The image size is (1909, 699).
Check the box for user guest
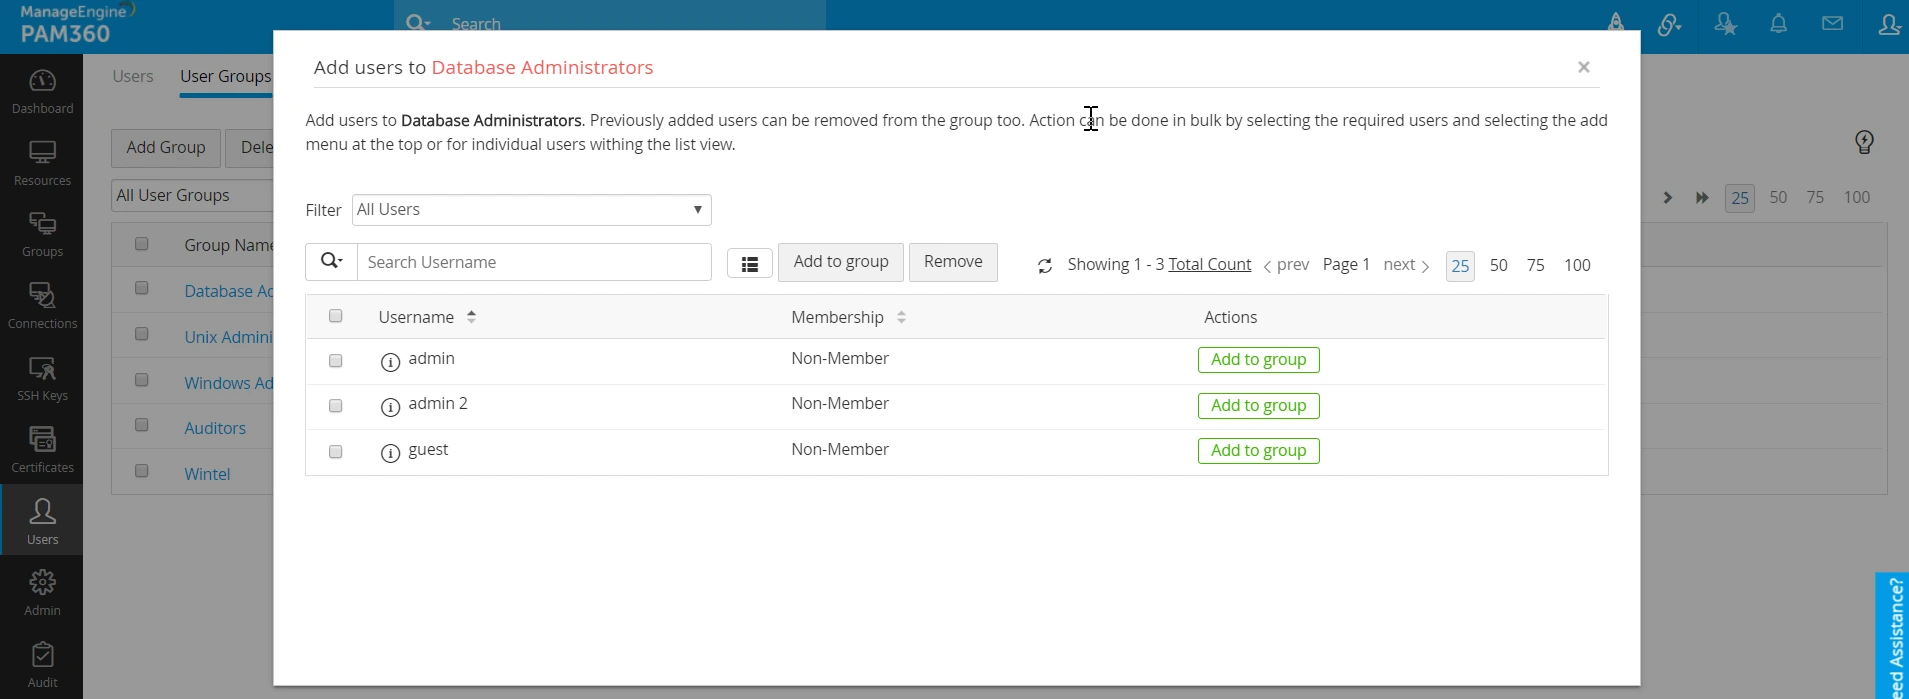pos(336,452)
